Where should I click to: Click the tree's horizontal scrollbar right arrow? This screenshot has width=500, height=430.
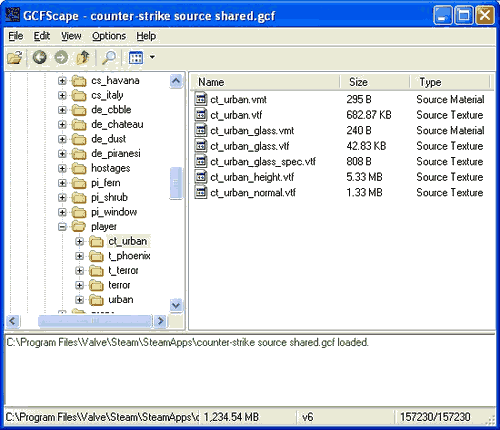point(160,321)
